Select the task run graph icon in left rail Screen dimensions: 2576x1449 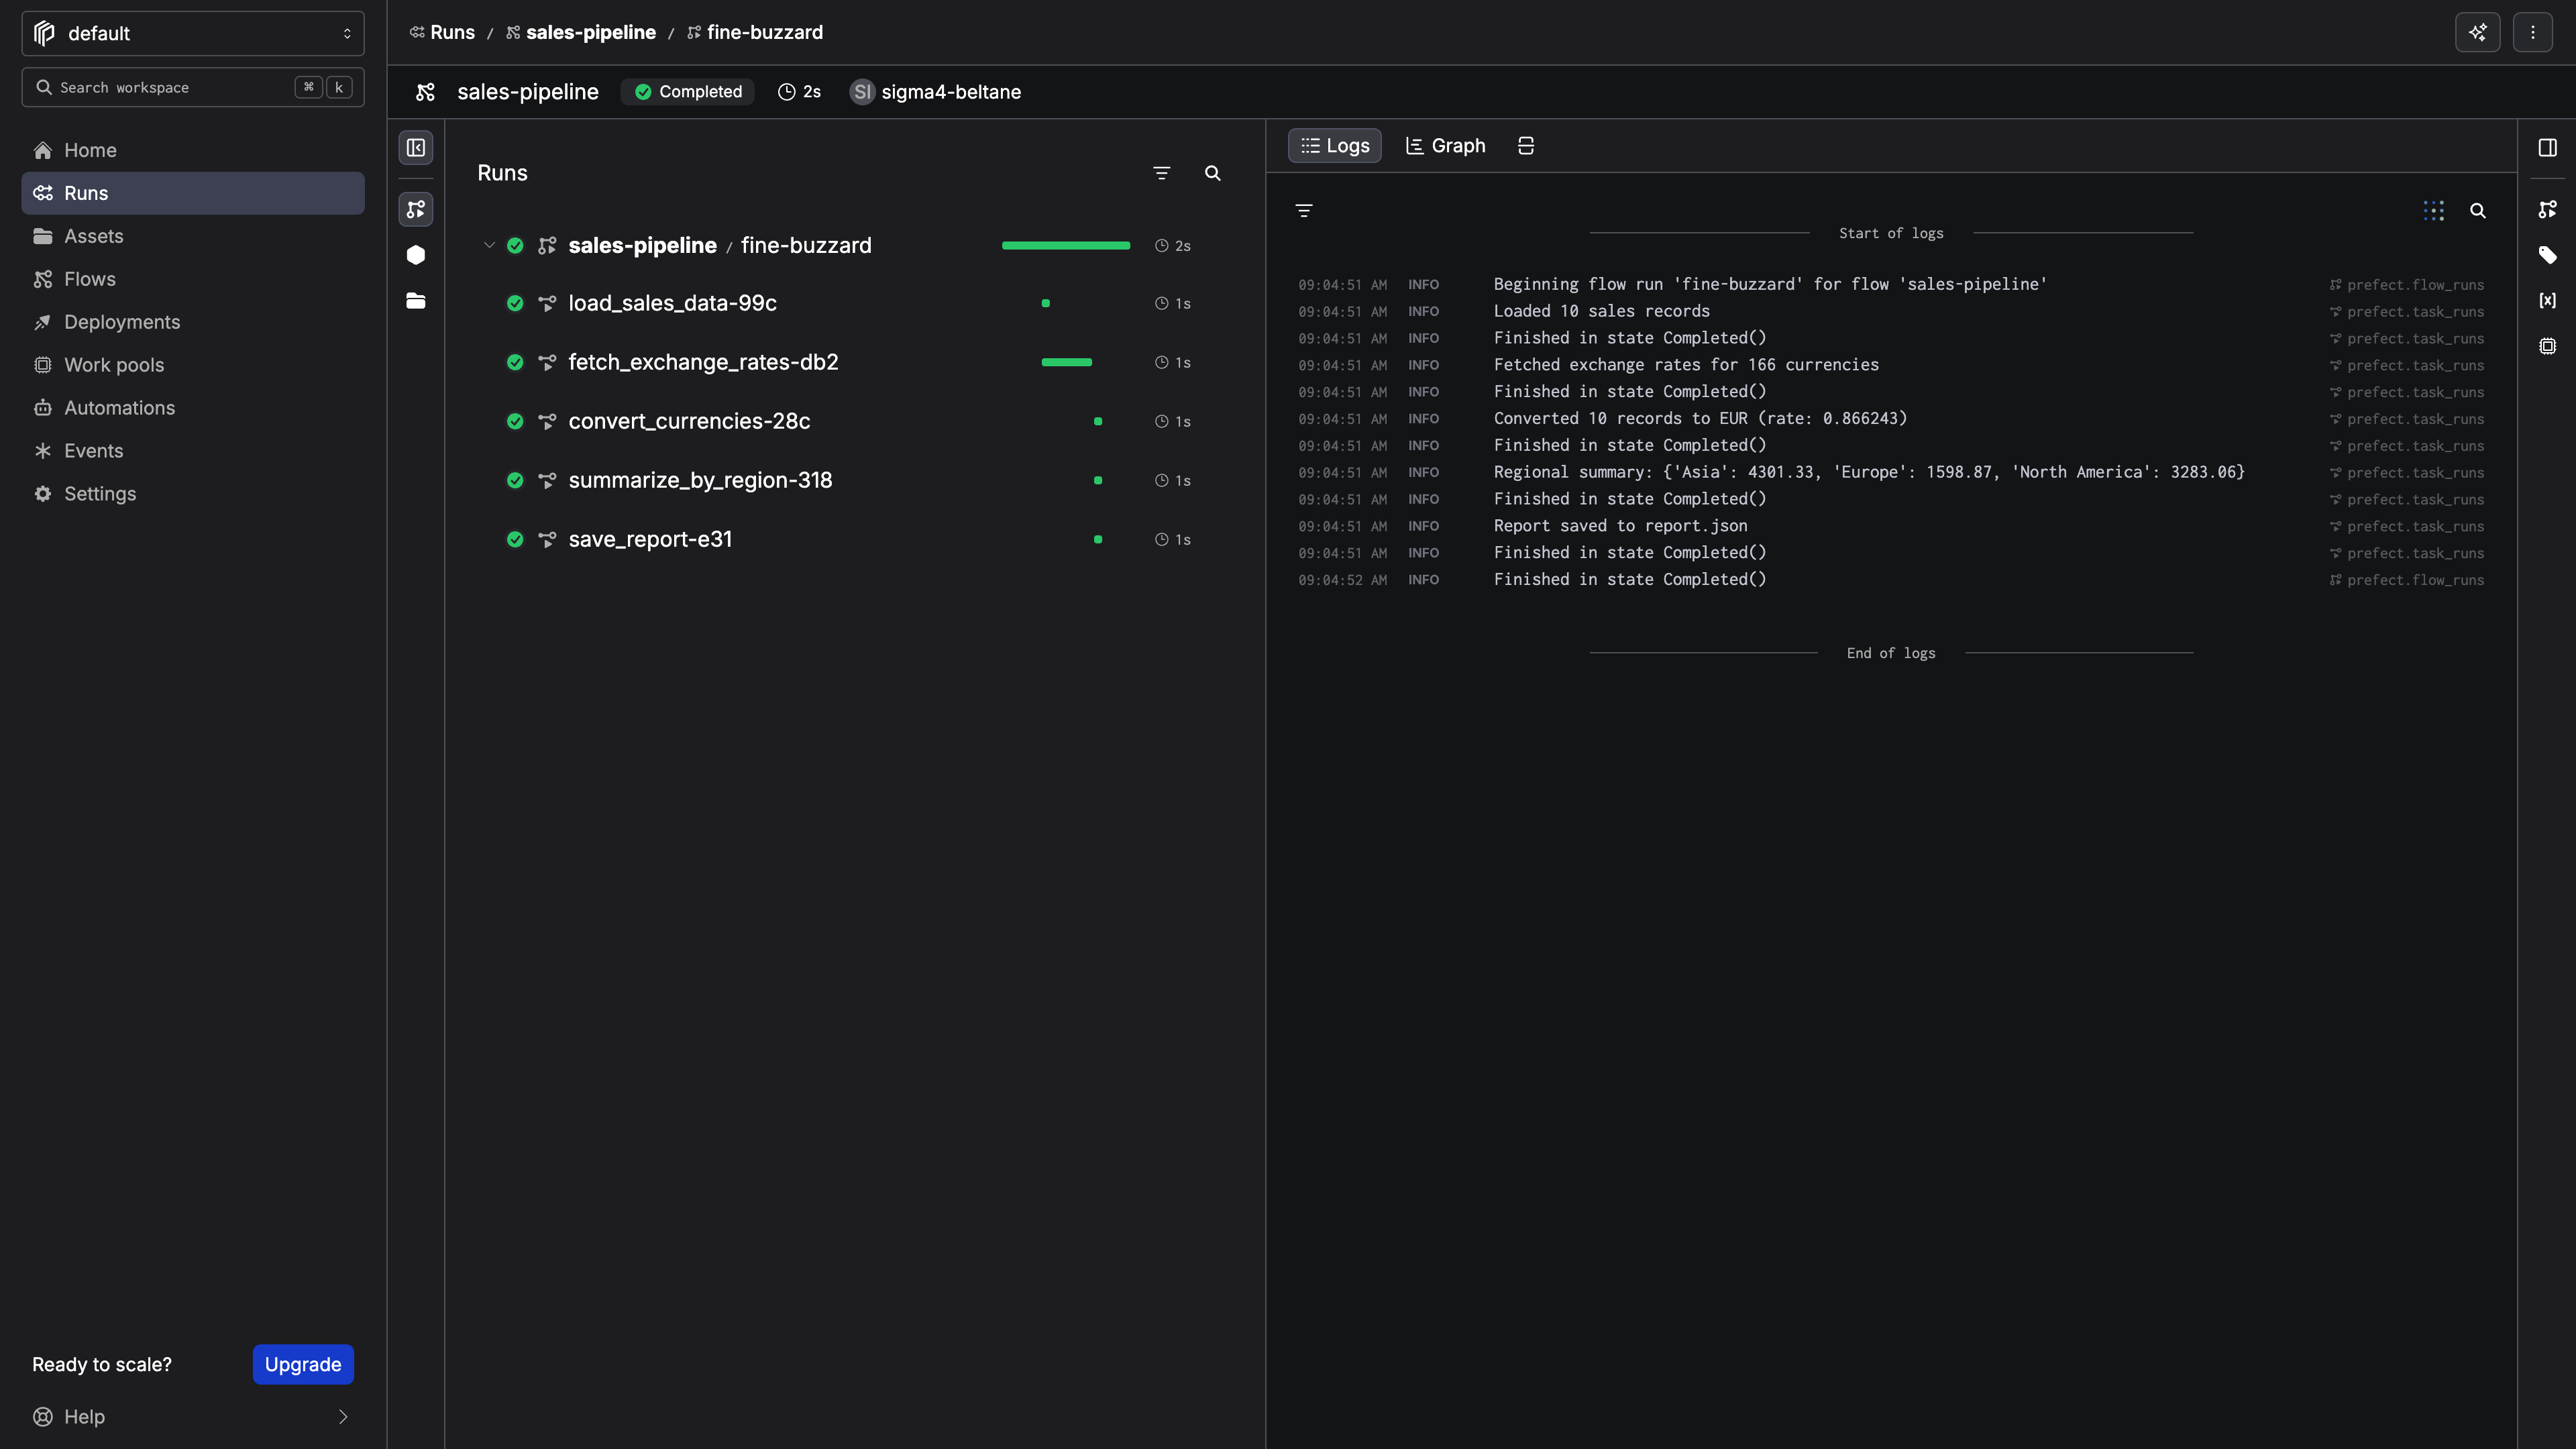click(x=417, y=210)
